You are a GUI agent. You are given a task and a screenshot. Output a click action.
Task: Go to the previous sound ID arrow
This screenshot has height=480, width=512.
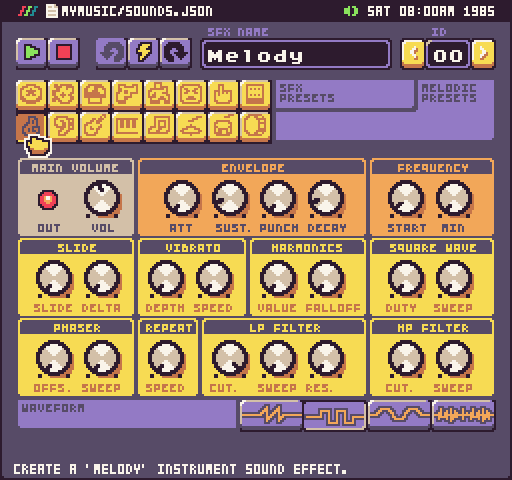413,54
